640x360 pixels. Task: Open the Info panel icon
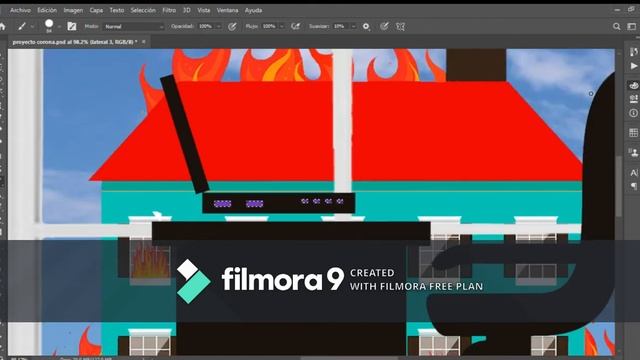(633, 113)
